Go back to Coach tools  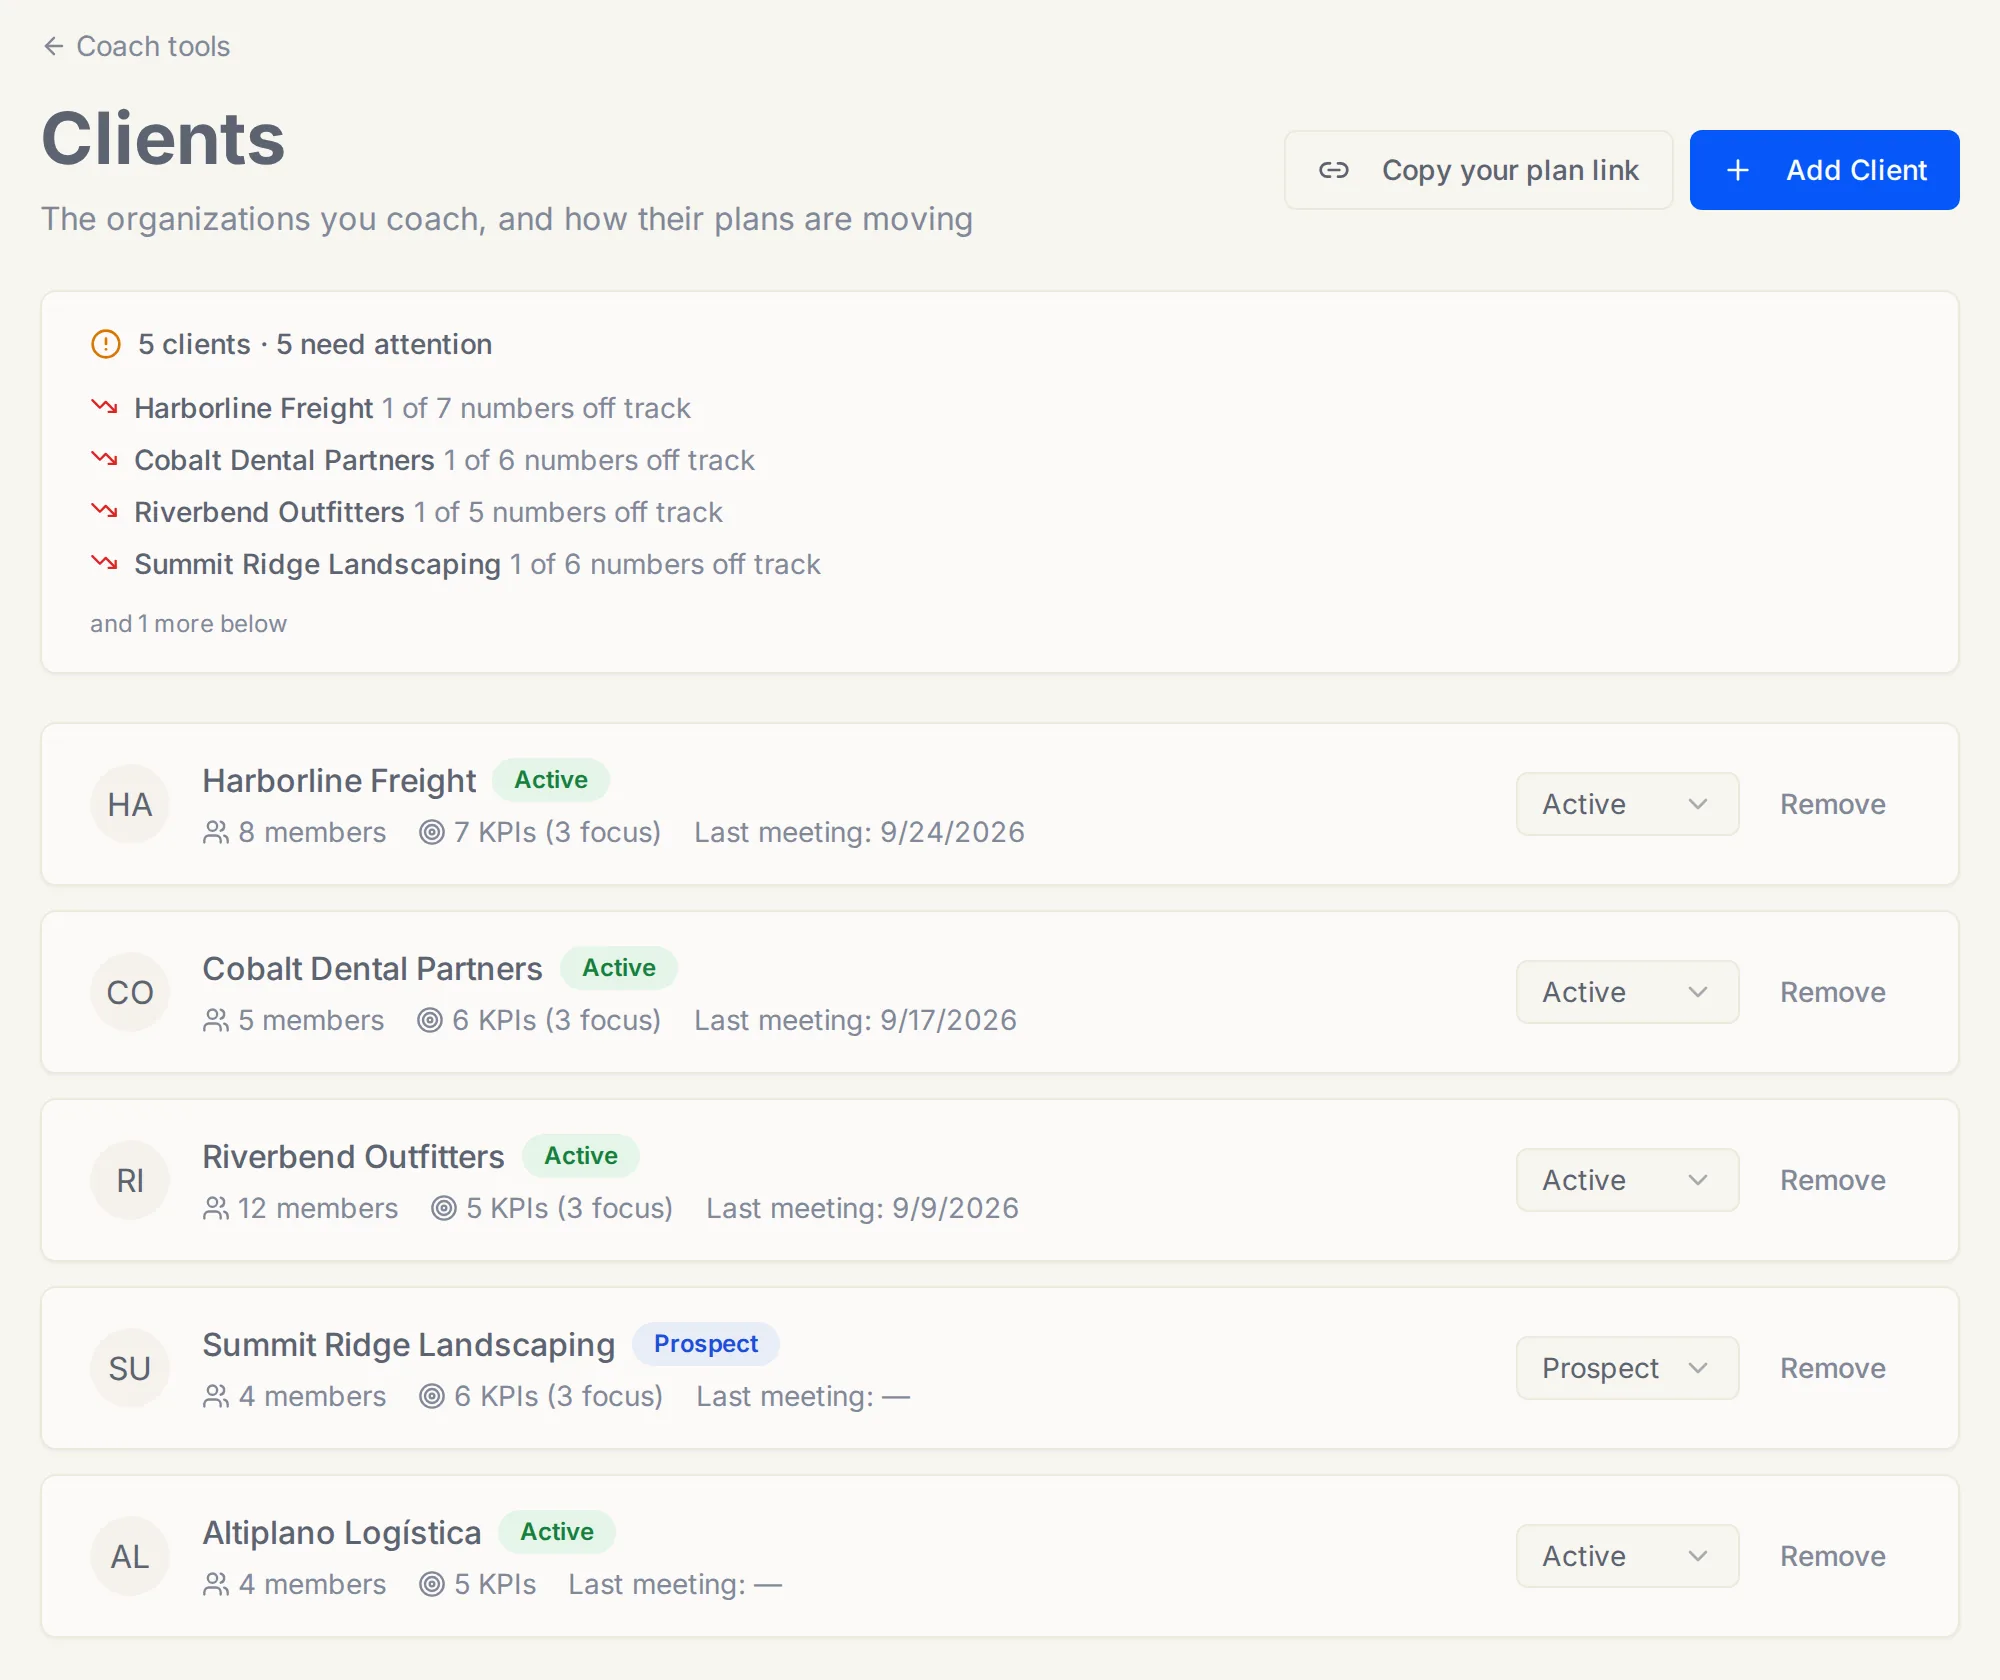pyautogui.click(x=137, y=46)
